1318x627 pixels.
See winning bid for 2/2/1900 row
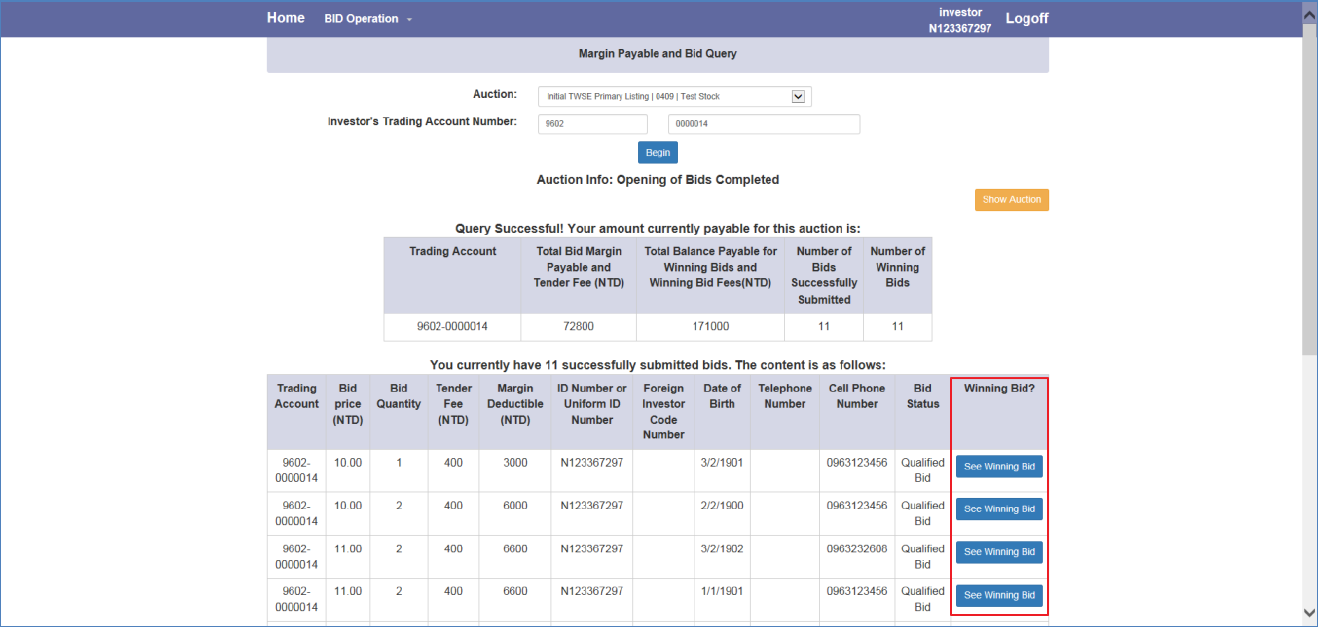[999, 509]
